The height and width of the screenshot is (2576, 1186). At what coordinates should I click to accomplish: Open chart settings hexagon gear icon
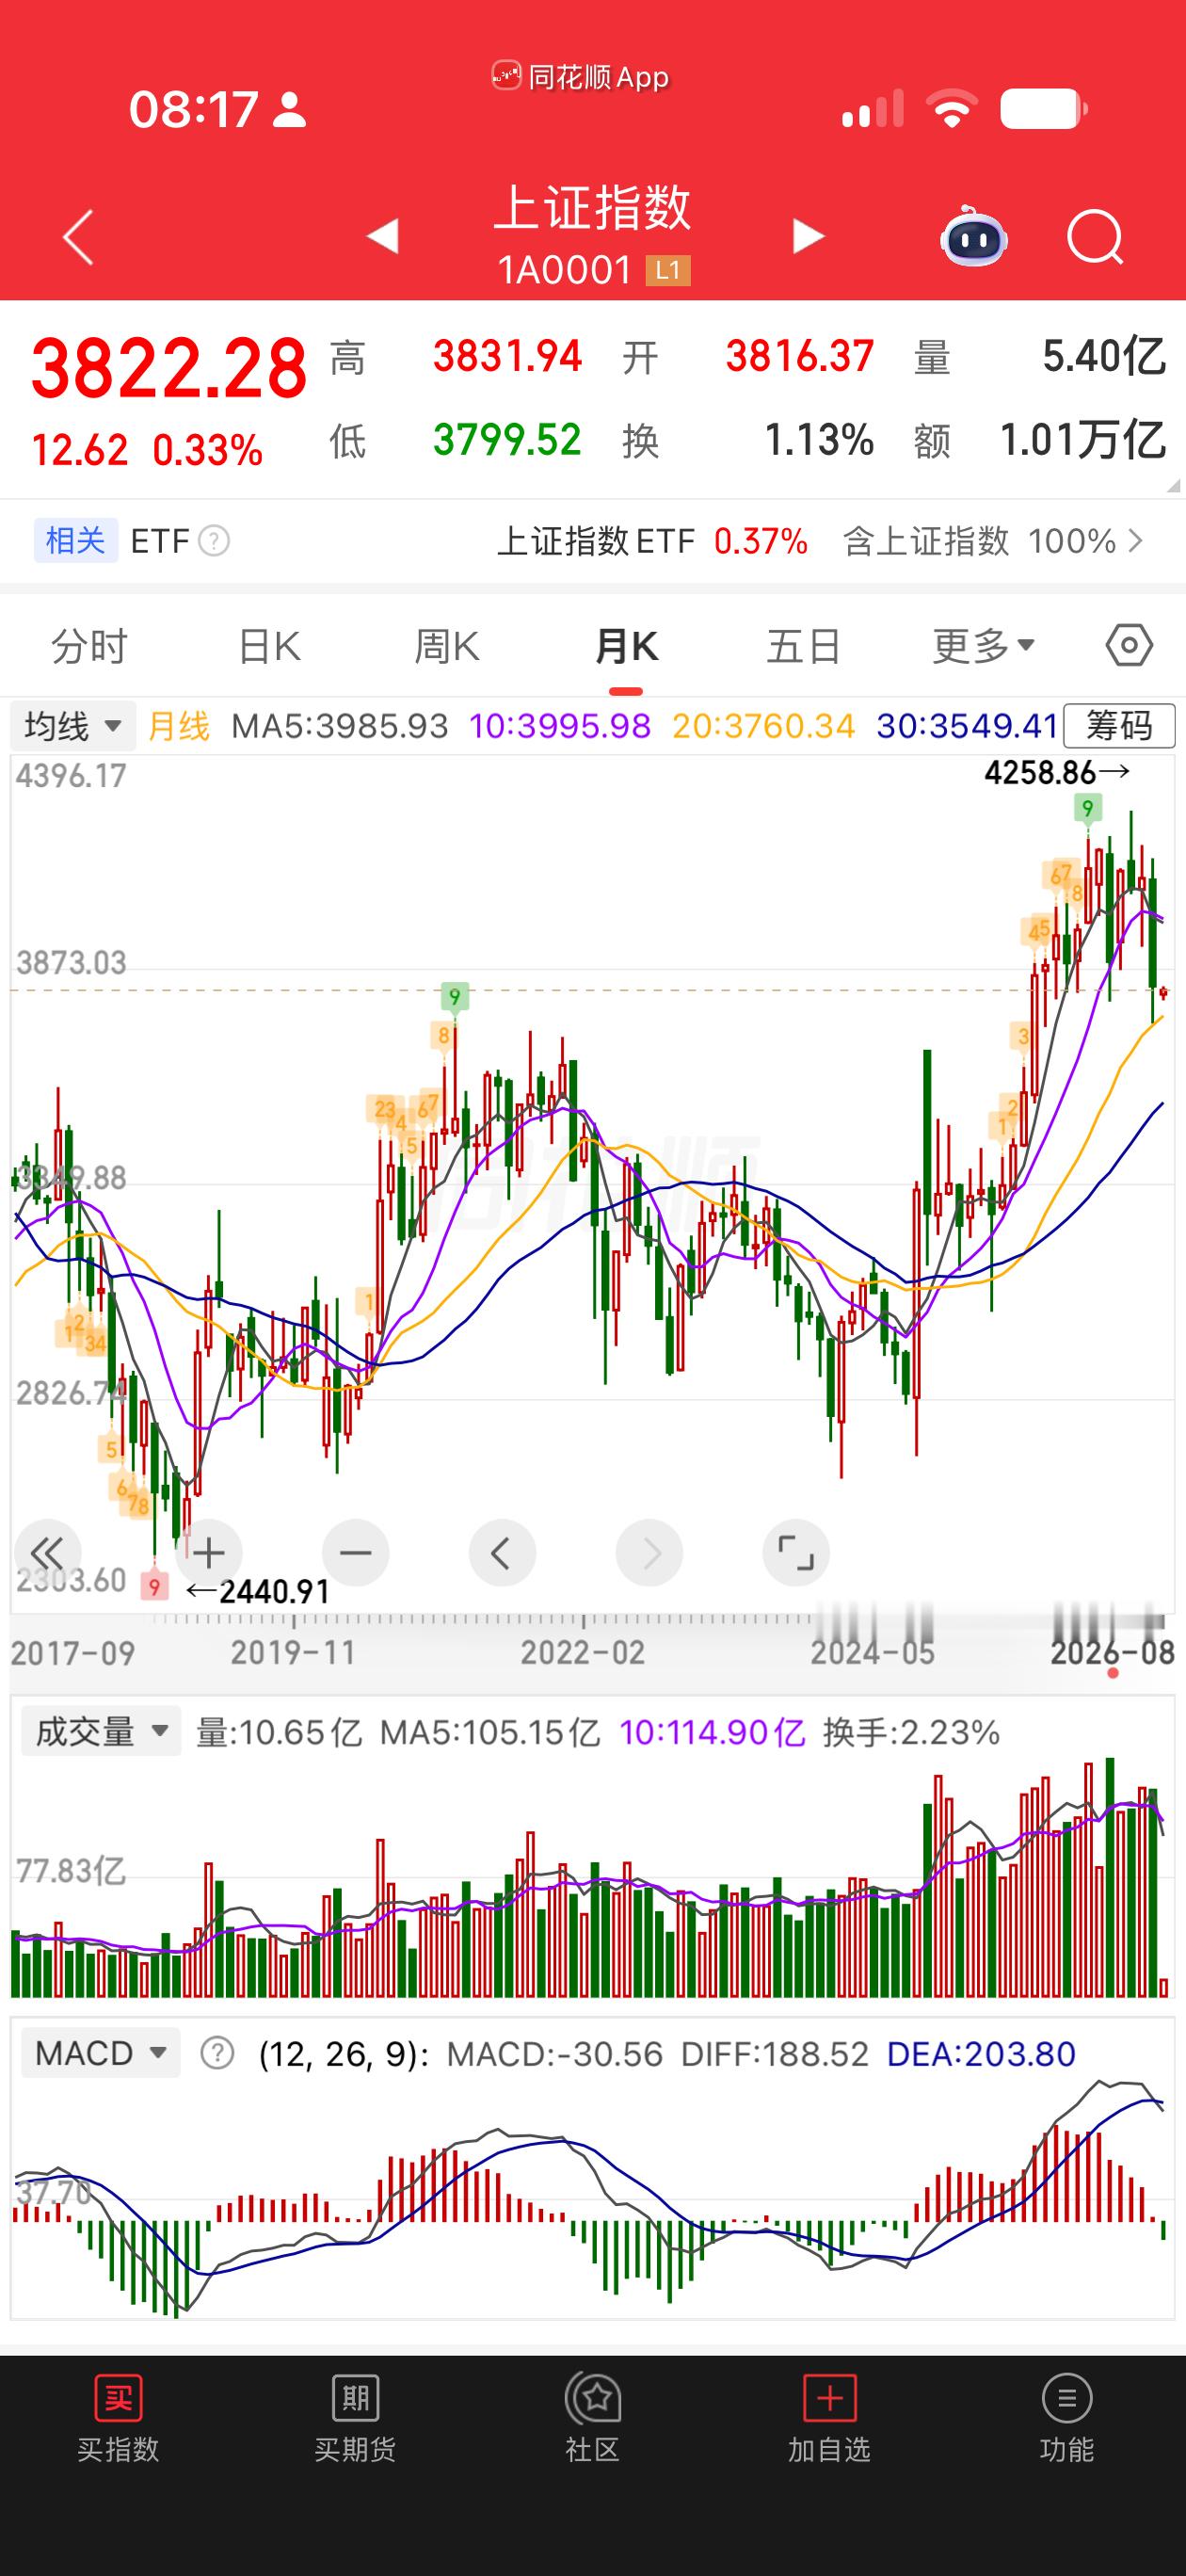[1129, 645]
